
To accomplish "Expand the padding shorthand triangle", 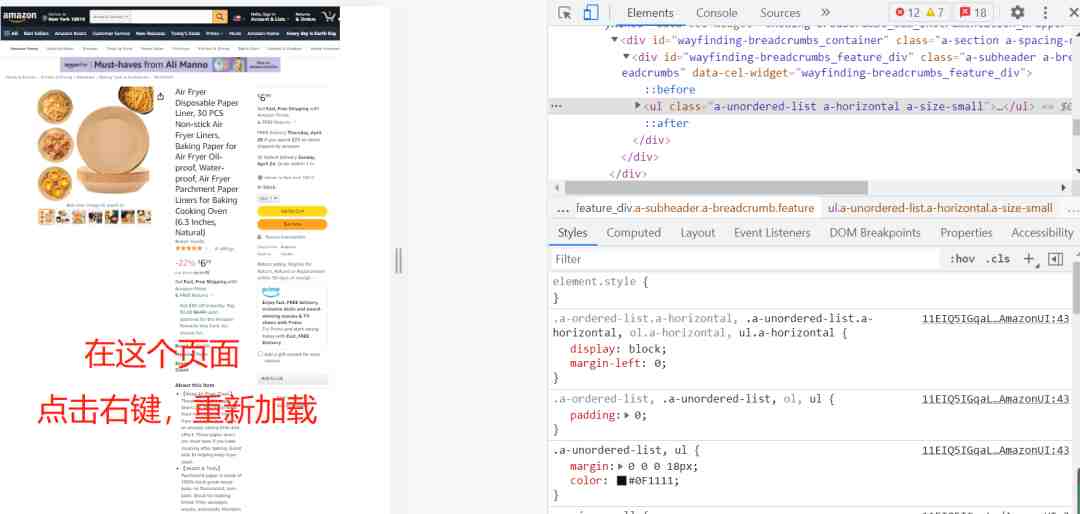I will [627, 415].
